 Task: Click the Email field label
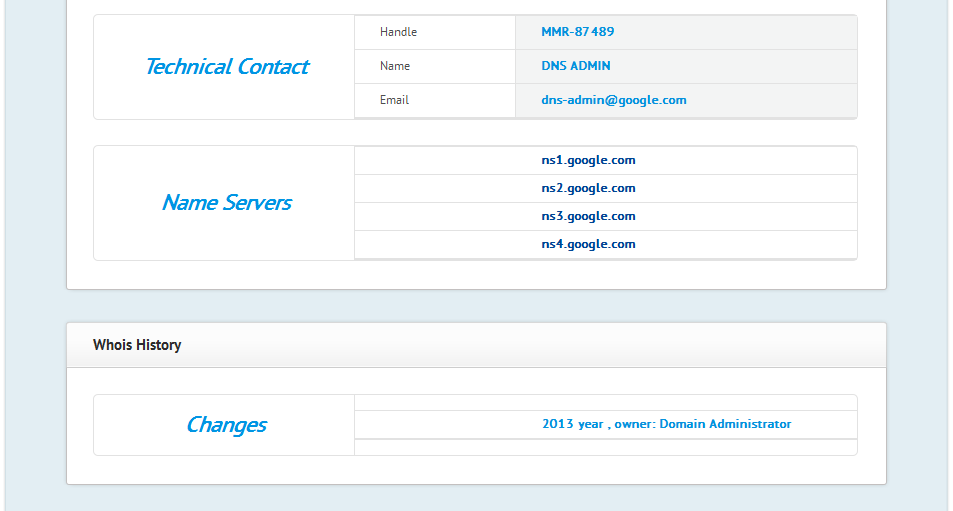coord(394,100)
